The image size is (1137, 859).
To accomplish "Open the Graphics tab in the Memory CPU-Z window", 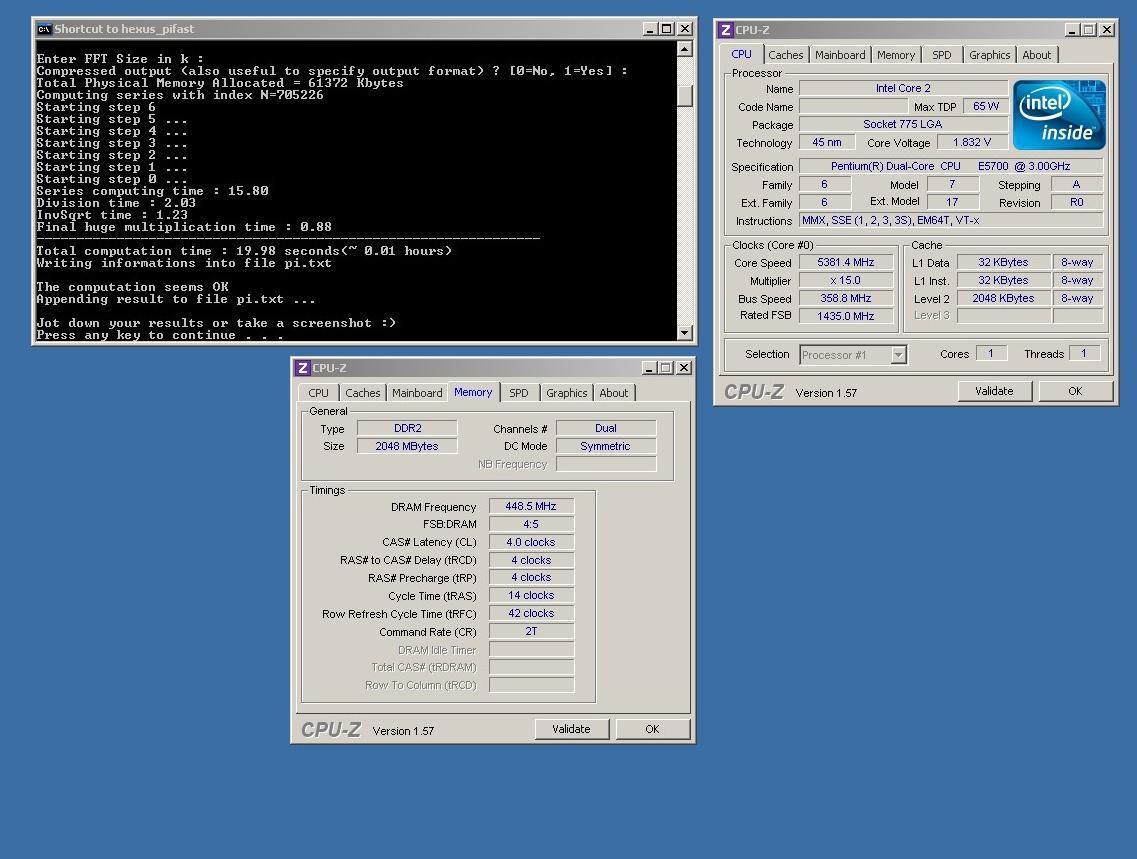I will click(x=566, y=393).
